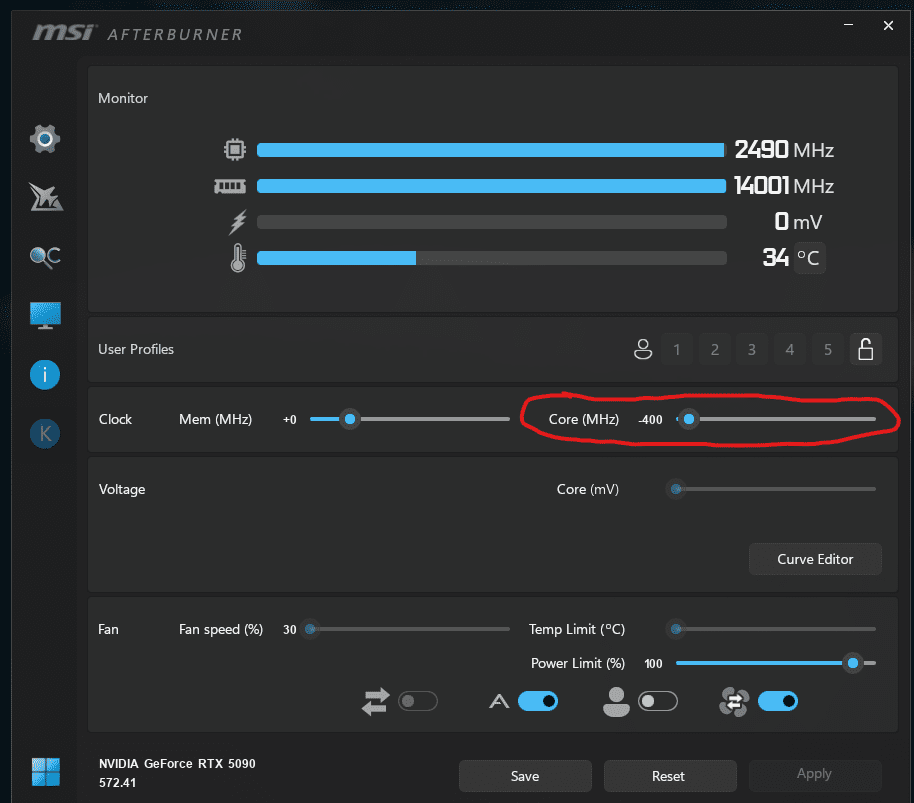
Task: Click the 30 fan speed value
Action: (290, 629)
